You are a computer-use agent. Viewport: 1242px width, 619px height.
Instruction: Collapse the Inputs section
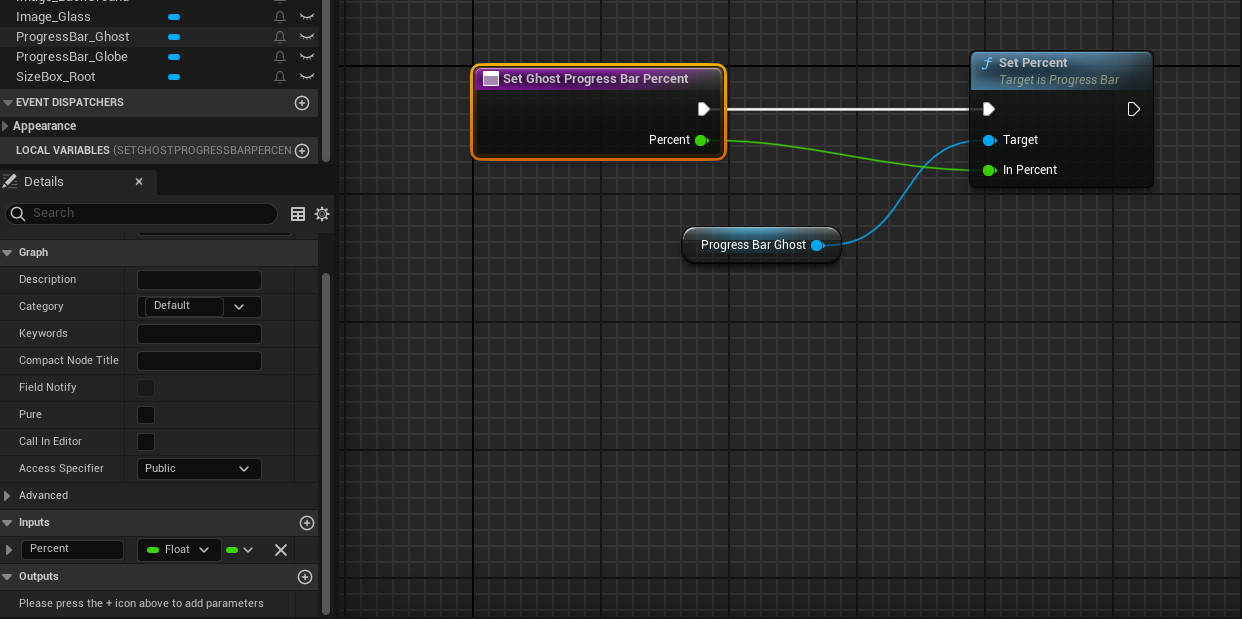pos(7,523)
